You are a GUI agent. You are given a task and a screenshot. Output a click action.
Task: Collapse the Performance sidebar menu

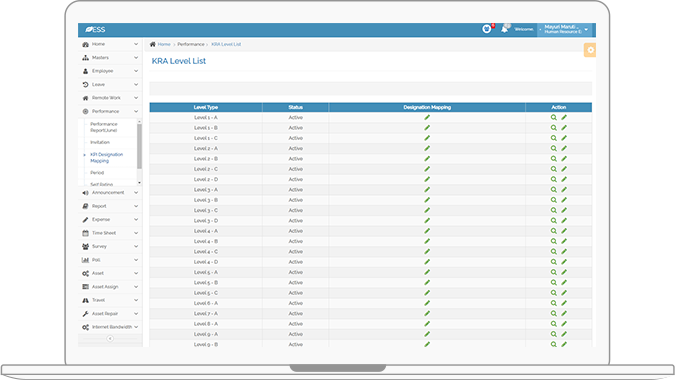pos(110,111)
